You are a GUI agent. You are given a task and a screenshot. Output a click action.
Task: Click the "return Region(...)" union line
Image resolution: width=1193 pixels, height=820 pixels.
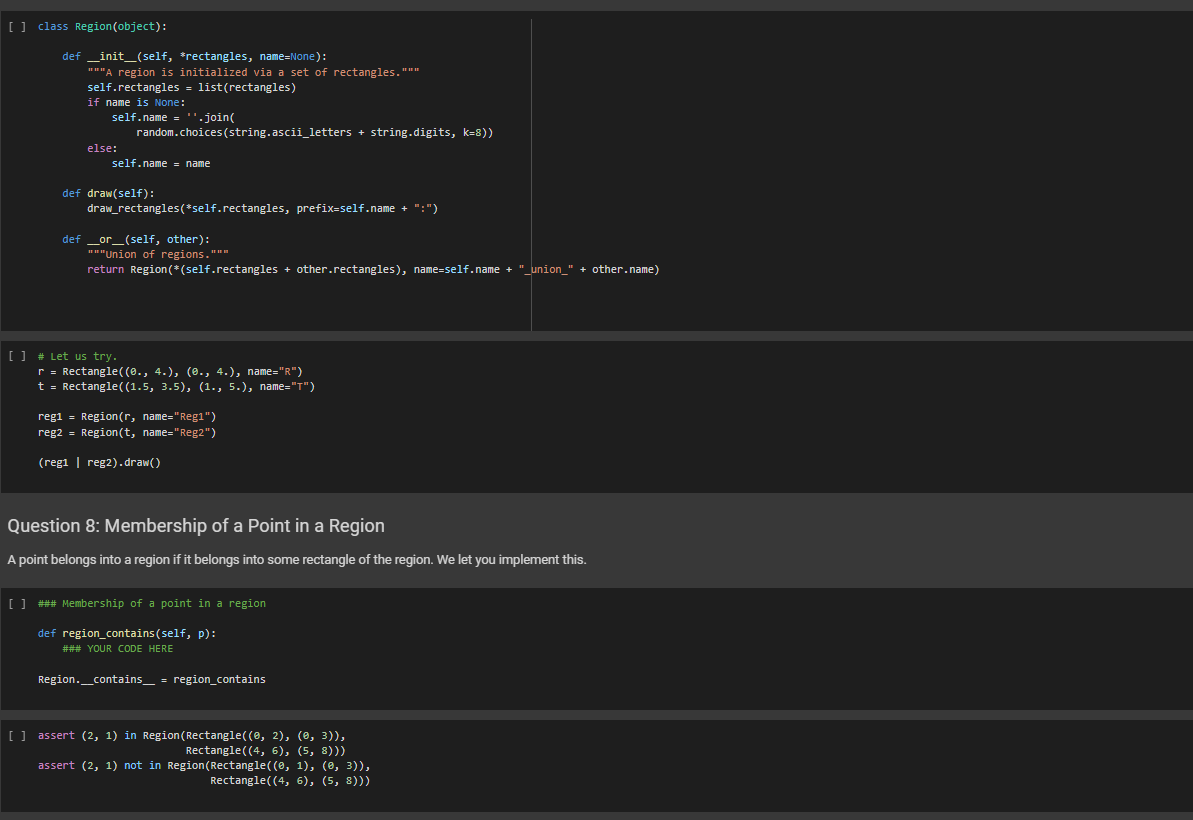[372, 270]
